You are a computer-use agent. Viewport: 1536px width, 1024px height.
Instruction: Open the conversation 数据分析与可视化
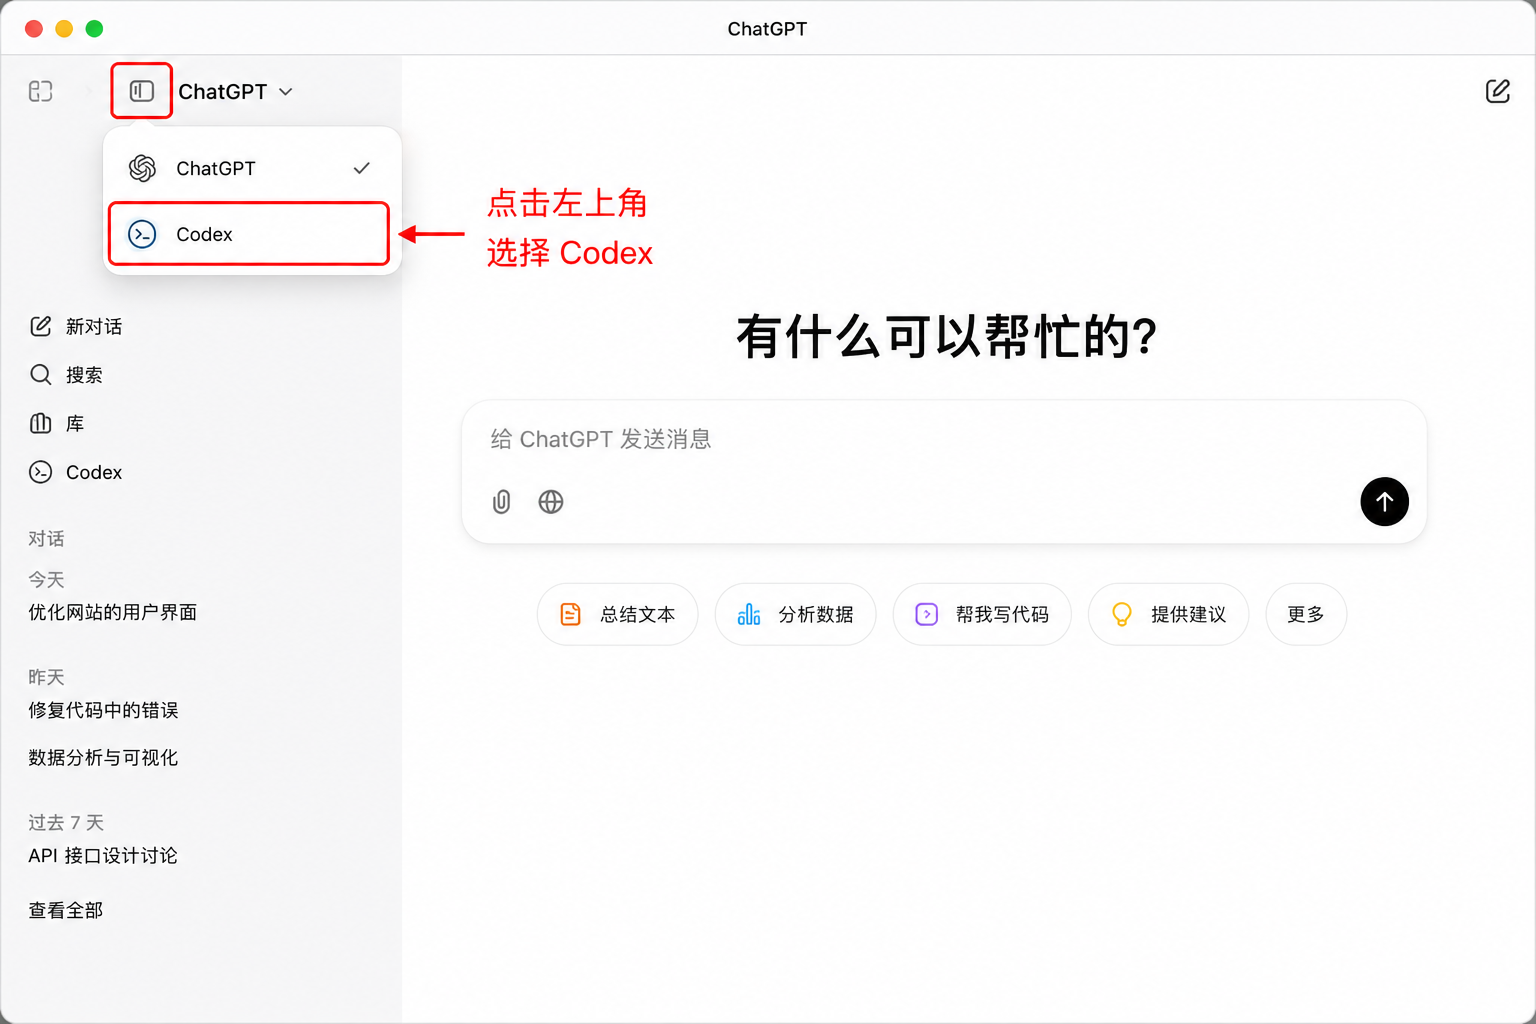tap(103, 758)
